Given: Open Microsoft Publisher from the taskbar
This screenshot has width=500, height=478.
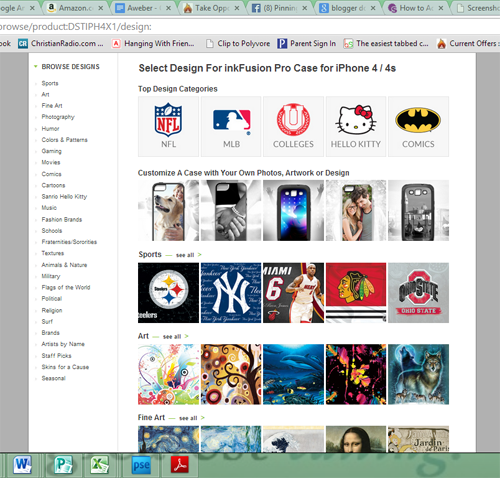Looking at the screenshot, I should coord(64,465).
